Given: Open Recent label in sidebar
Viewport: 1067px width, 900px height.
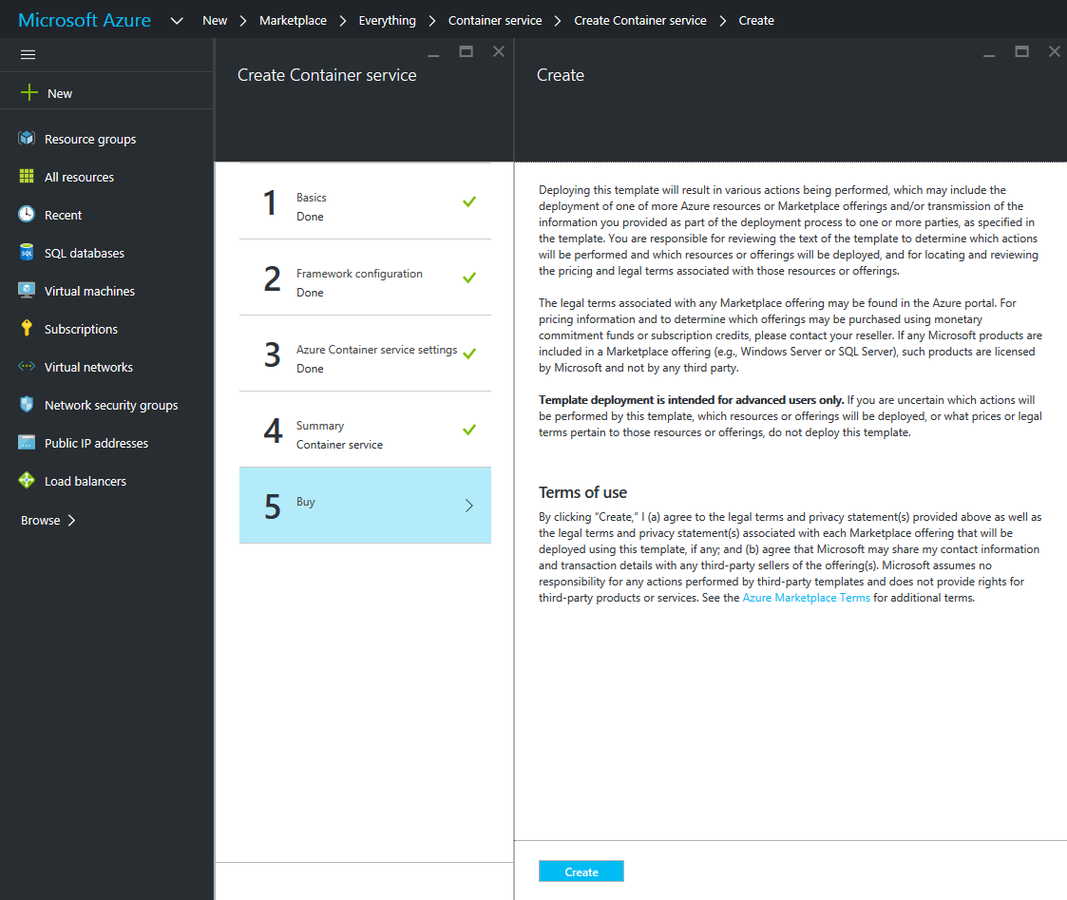Looking at the screenshot, I should (x=63, y=215).
